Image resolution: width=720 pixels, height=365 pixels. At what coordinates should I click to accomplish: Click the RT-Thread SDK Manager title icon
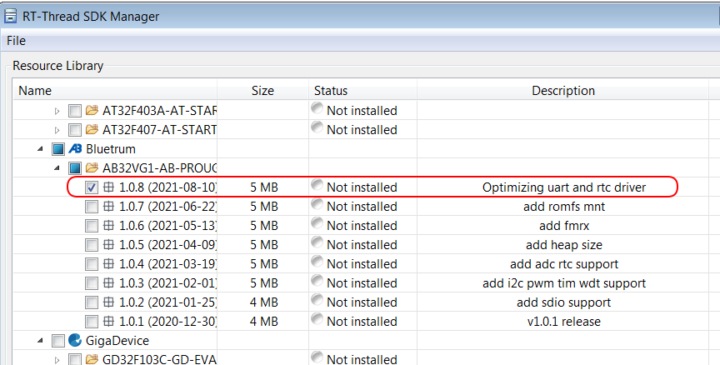pos(10,16)
